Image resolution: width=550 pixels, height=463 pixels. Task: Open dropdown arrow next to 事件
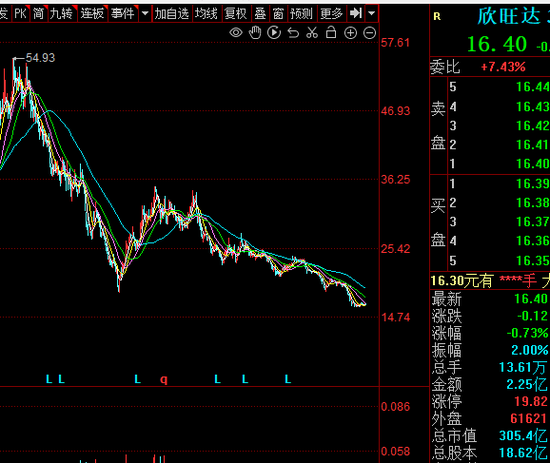(x=145, y=14)
